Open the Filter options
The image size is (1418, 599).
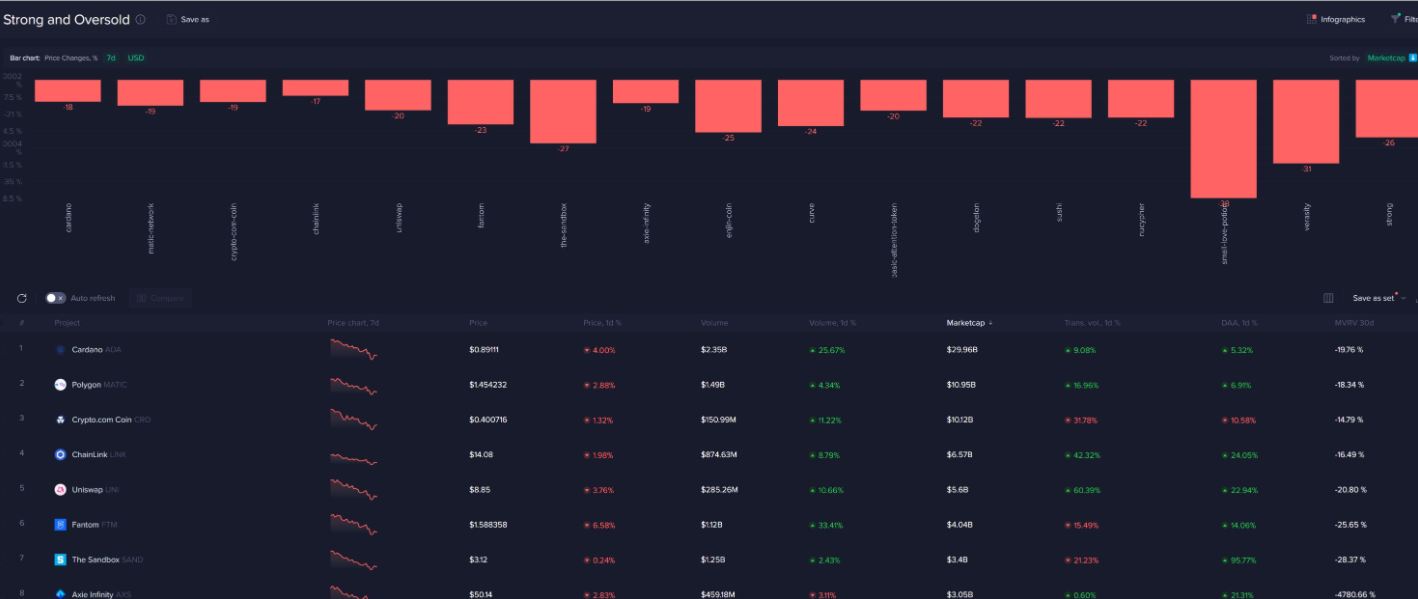pos(1403,19)
